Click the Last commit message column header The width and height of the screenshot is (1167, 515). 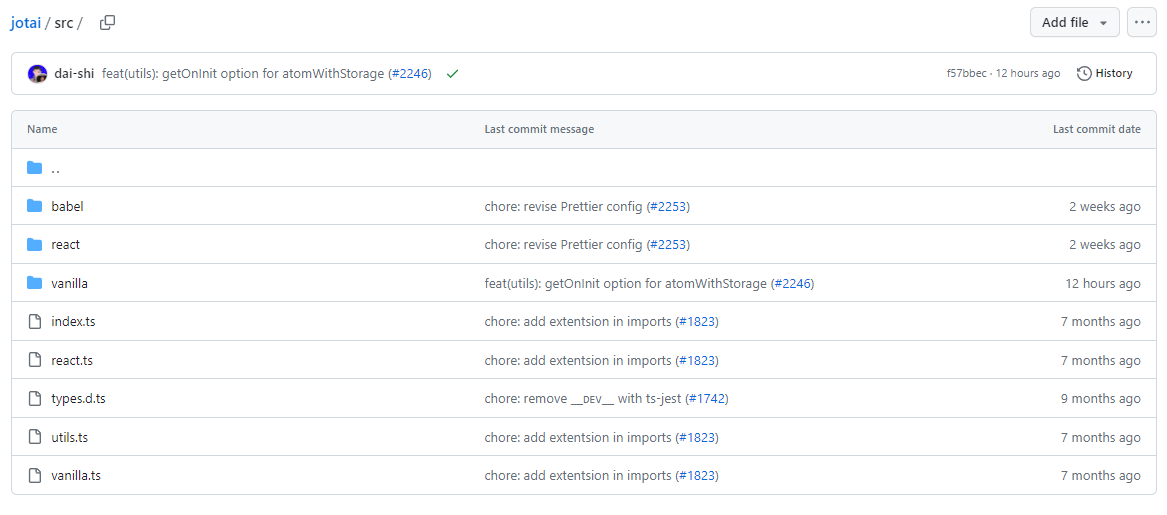point(539,129)
